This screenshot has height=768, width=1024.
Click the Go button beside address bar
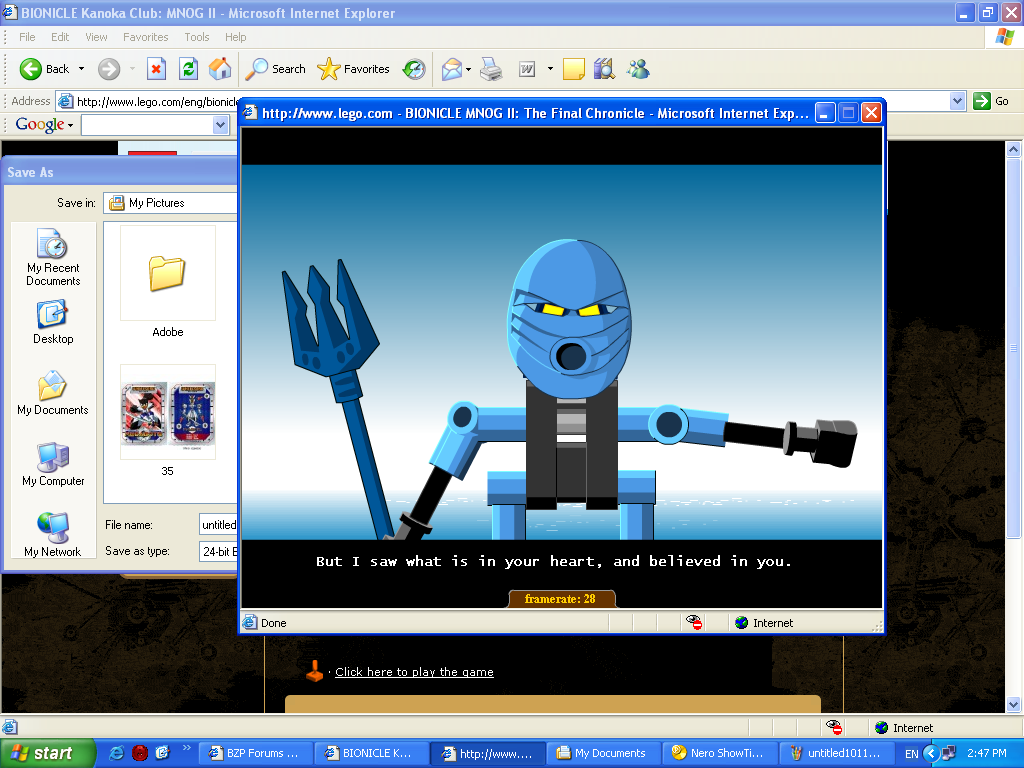click(x=991, y=101)
